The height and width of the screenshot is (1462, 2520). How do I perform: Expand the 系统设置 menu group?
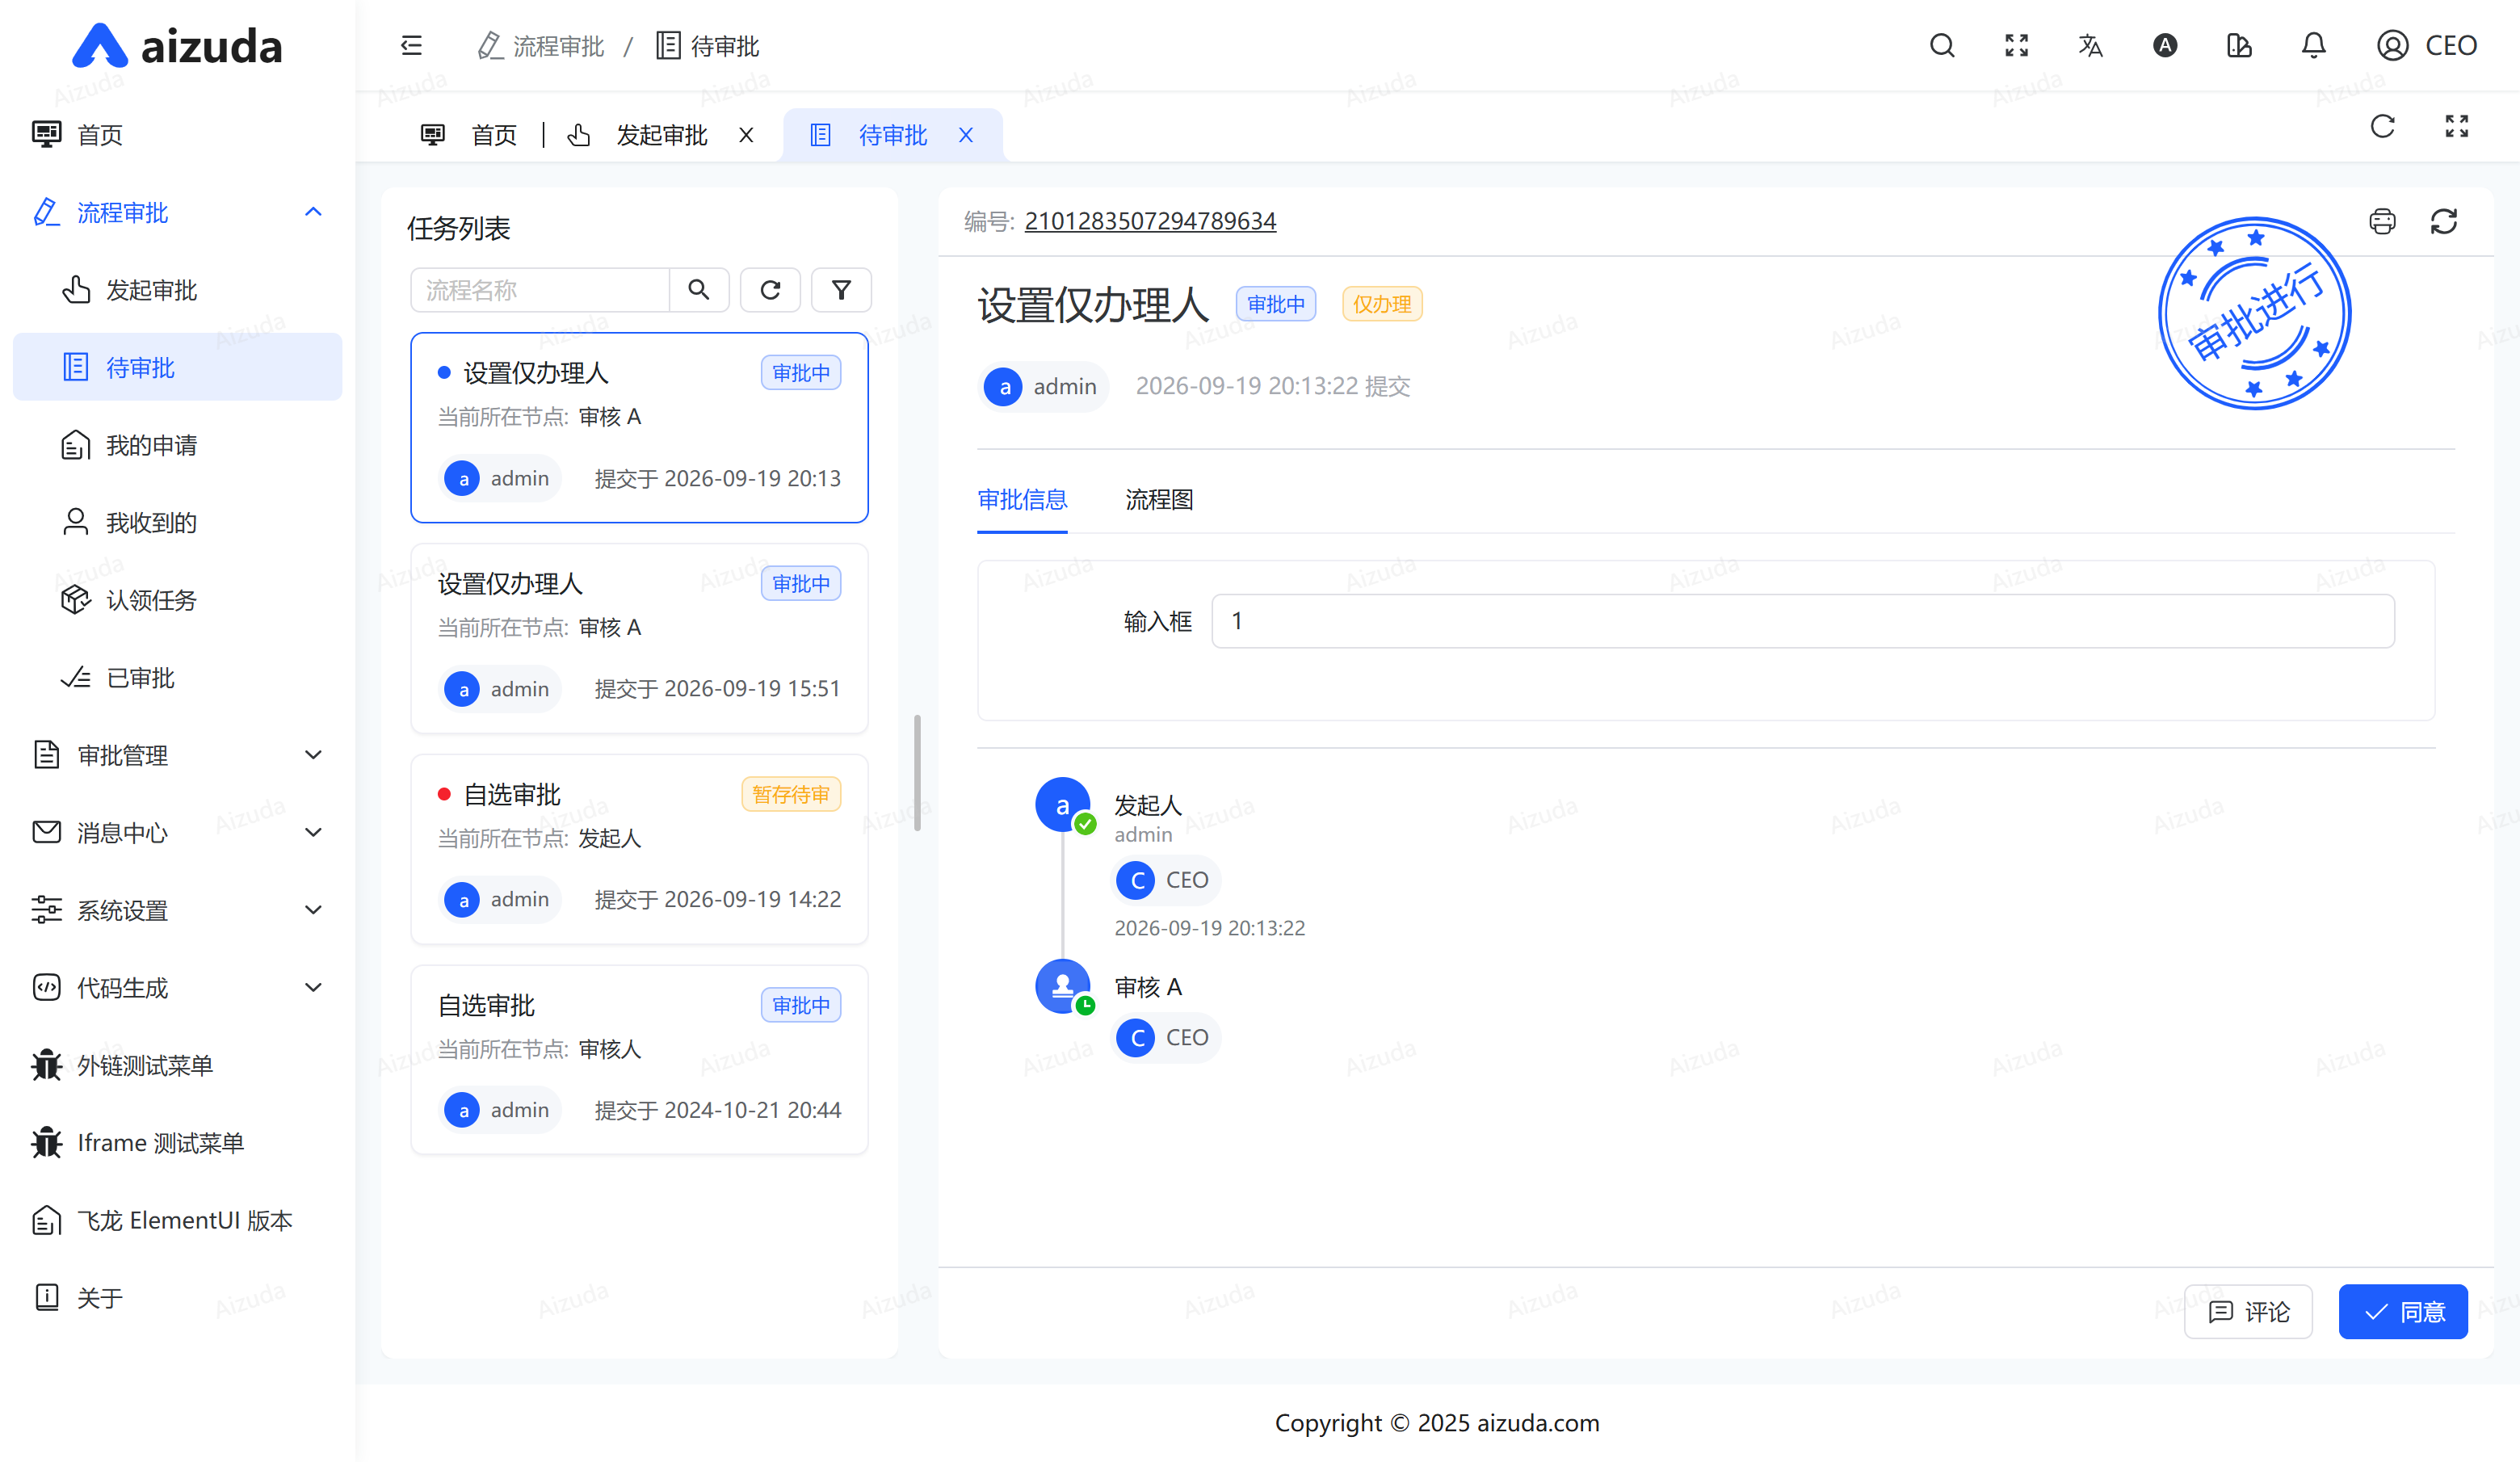pyautogui.click(x=178, y=910)
